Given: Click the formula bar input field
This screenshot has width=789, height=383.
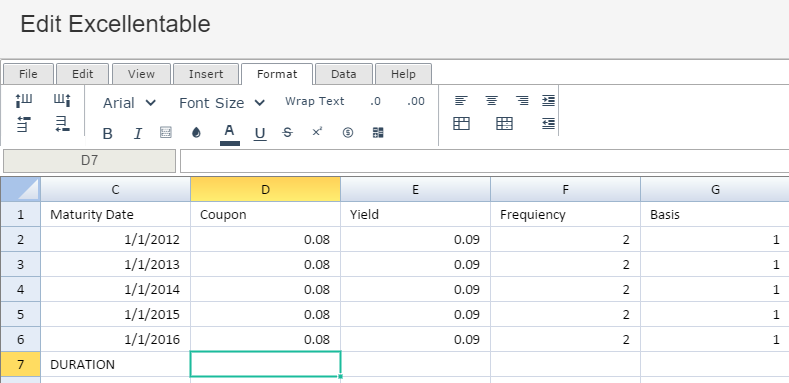Looking at the screenshot, I should click(x=485, y=161).
